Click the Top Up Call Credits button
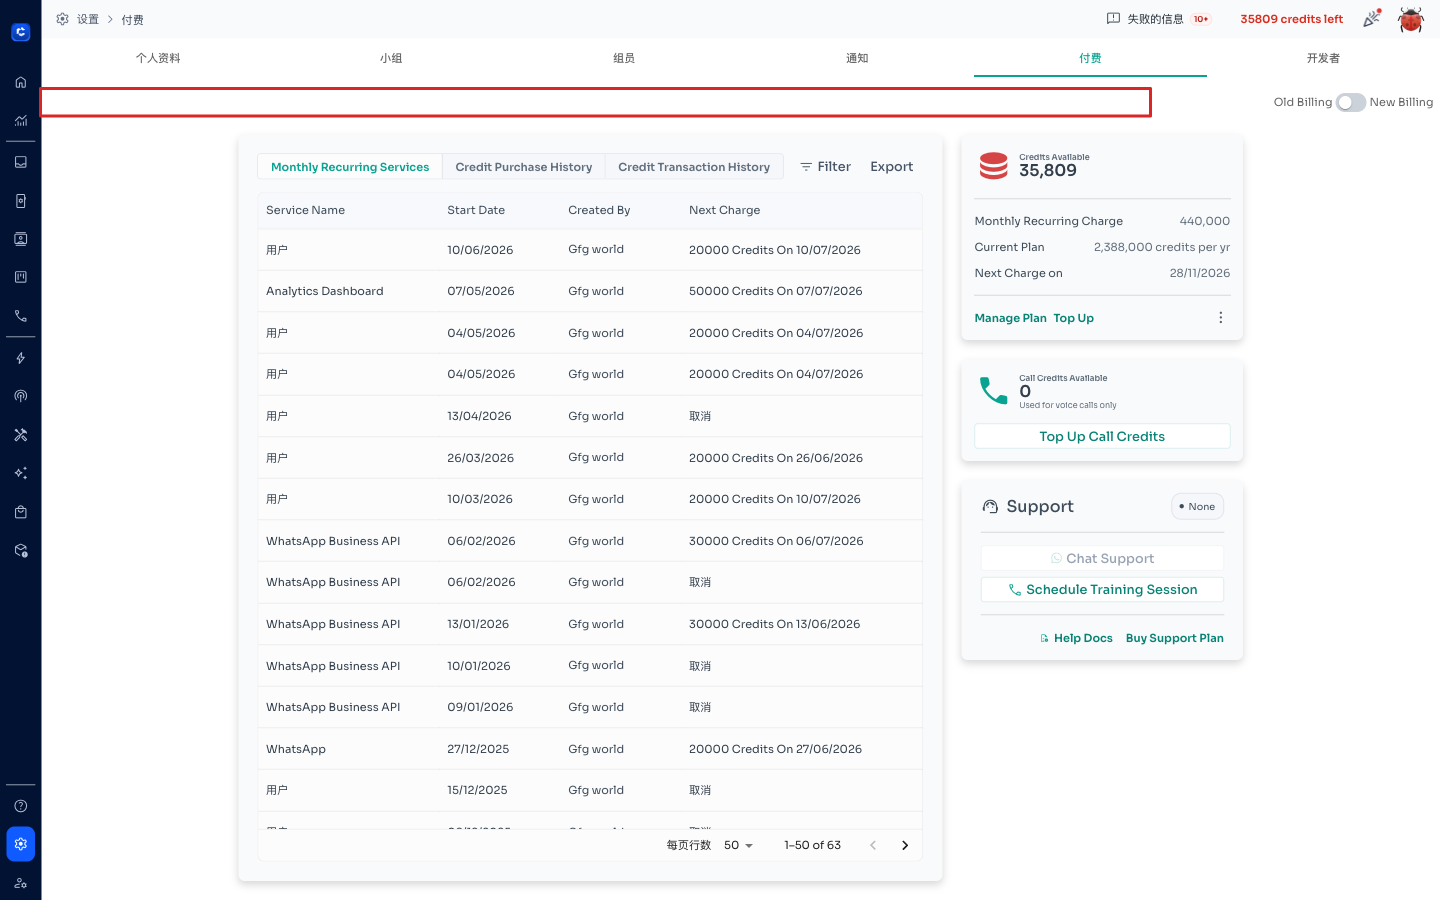This screenshot has width=1440, height=900. 1102,437
